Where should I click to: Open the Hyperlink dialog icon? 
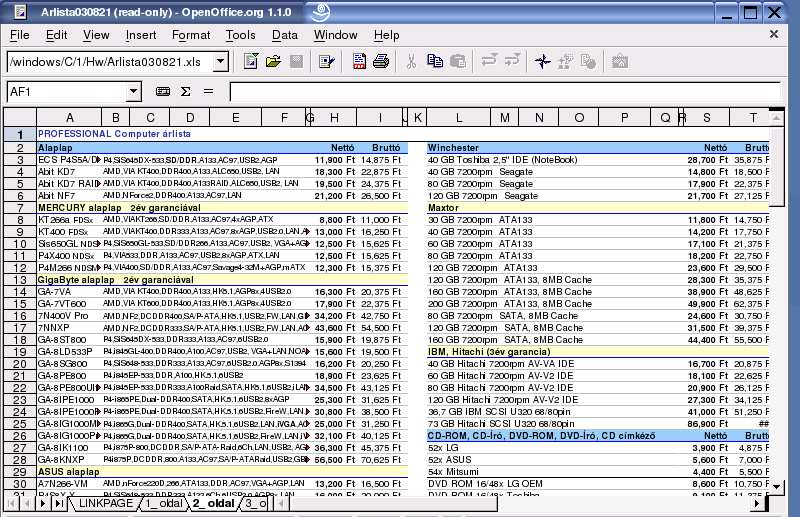coord(588,62)
